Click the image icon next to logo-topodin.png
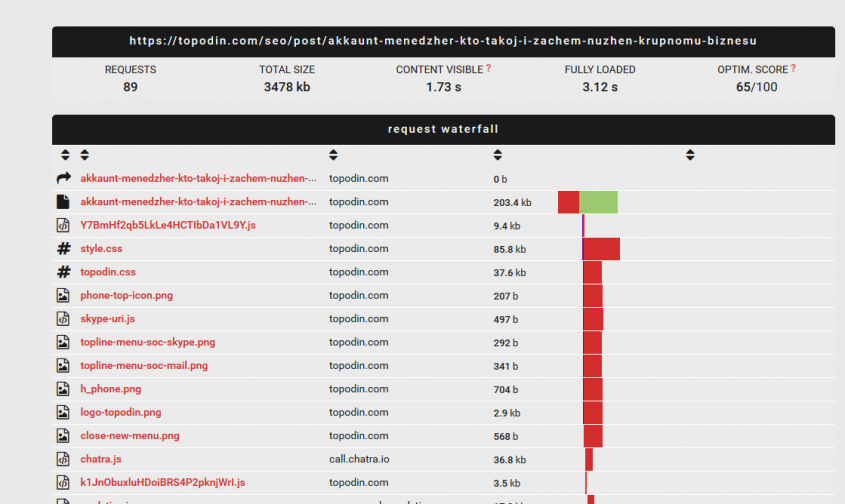845x504 pixels. (63, 412)
